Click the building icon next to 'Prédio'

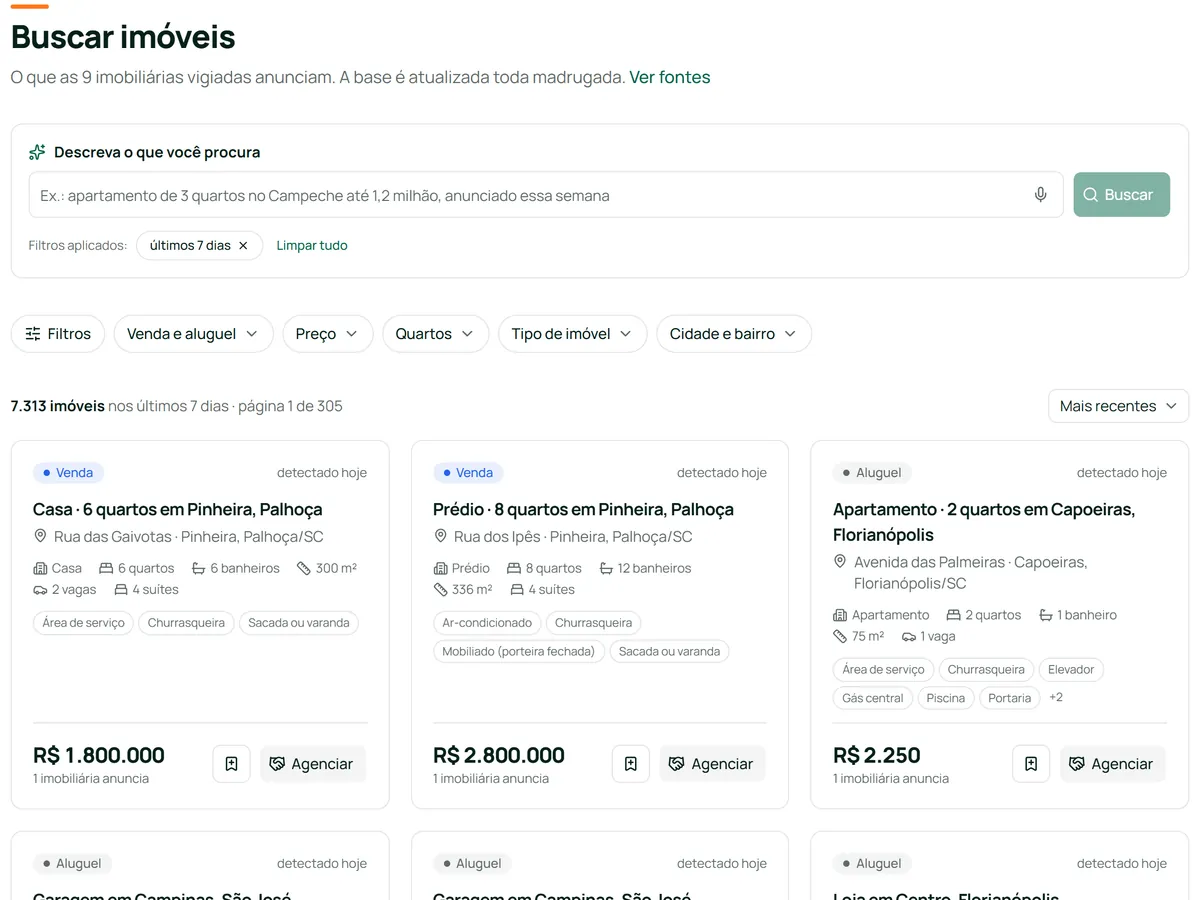pos(440,568)
